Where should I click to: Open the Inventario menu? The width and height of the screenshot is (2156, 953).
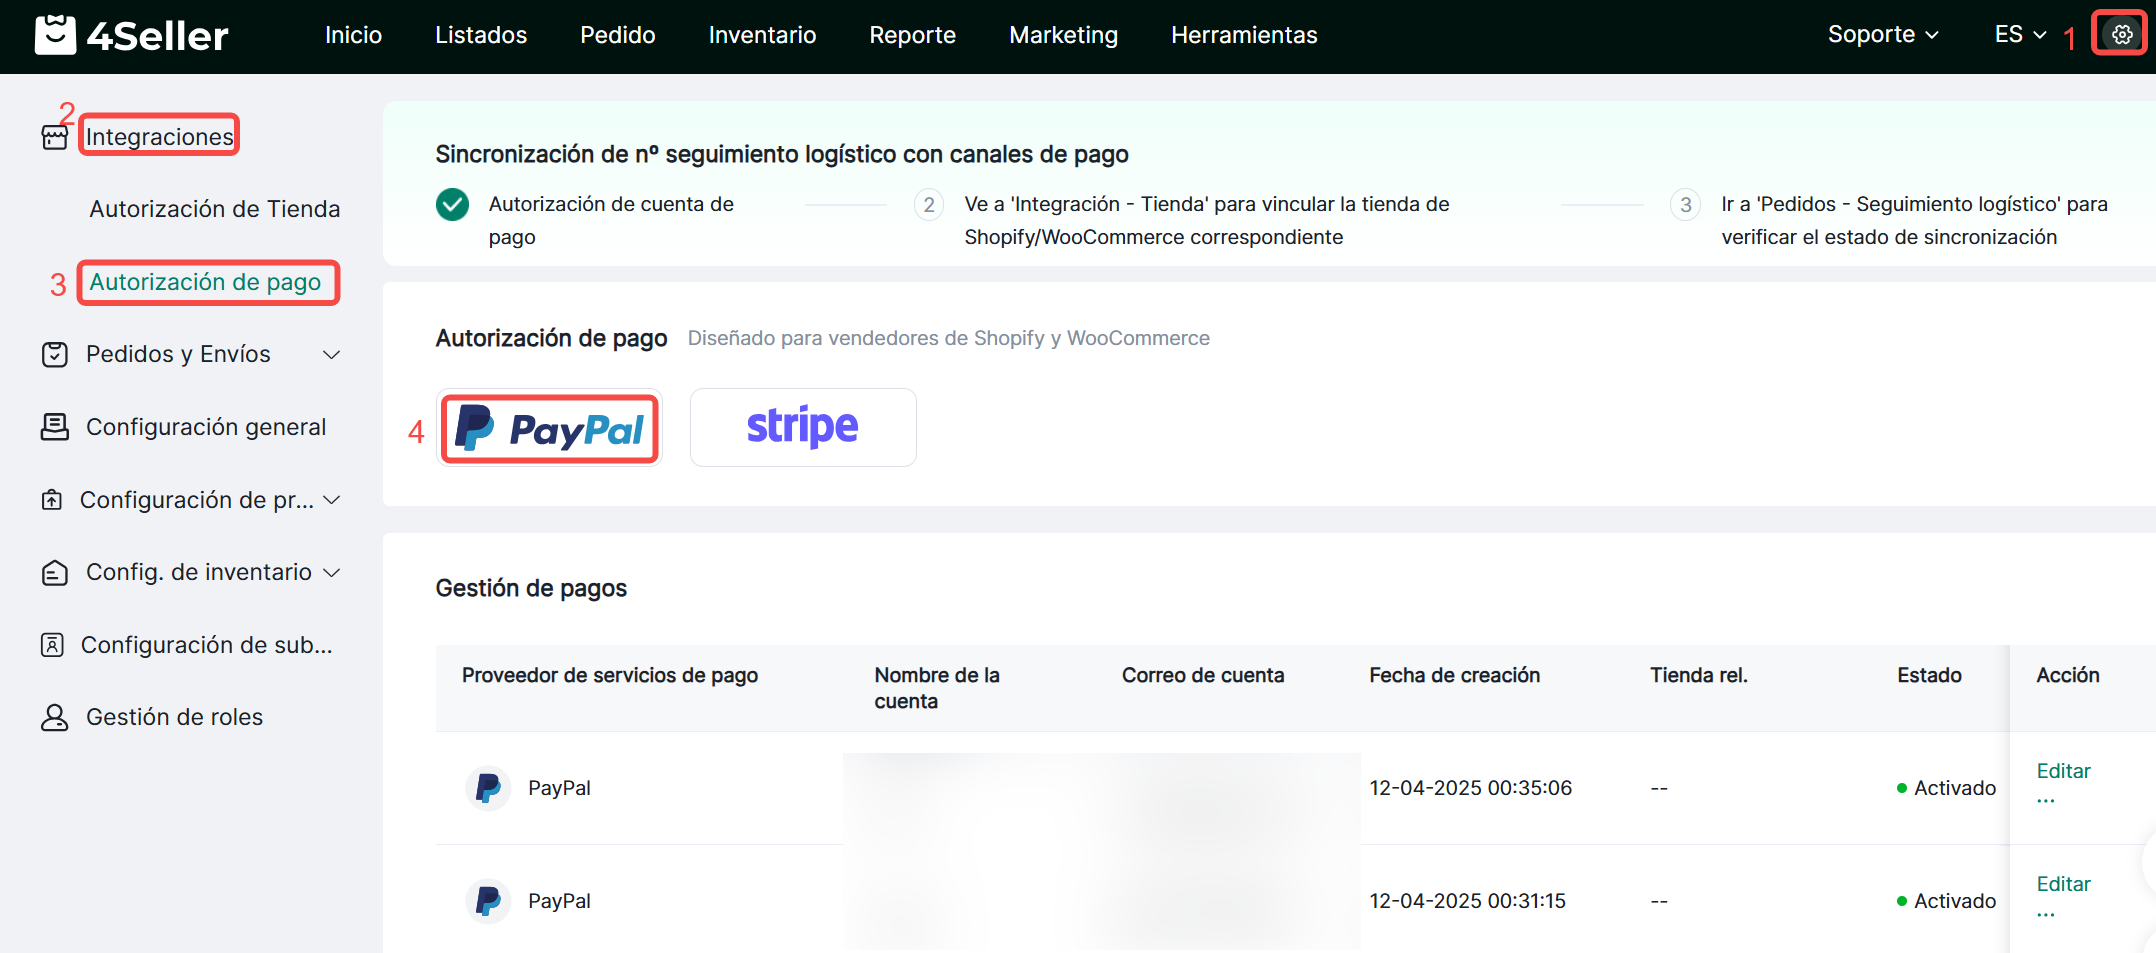click(762, 35)
